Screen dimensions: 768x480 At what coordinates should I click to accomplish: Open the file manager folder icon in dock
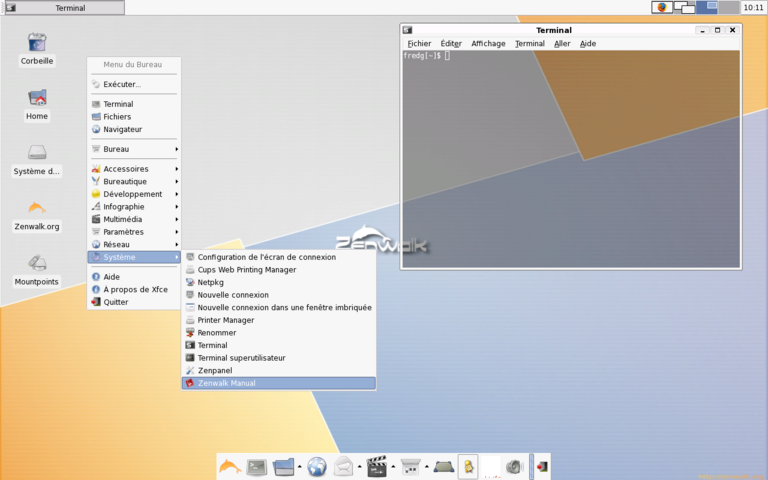click(283, 467)
